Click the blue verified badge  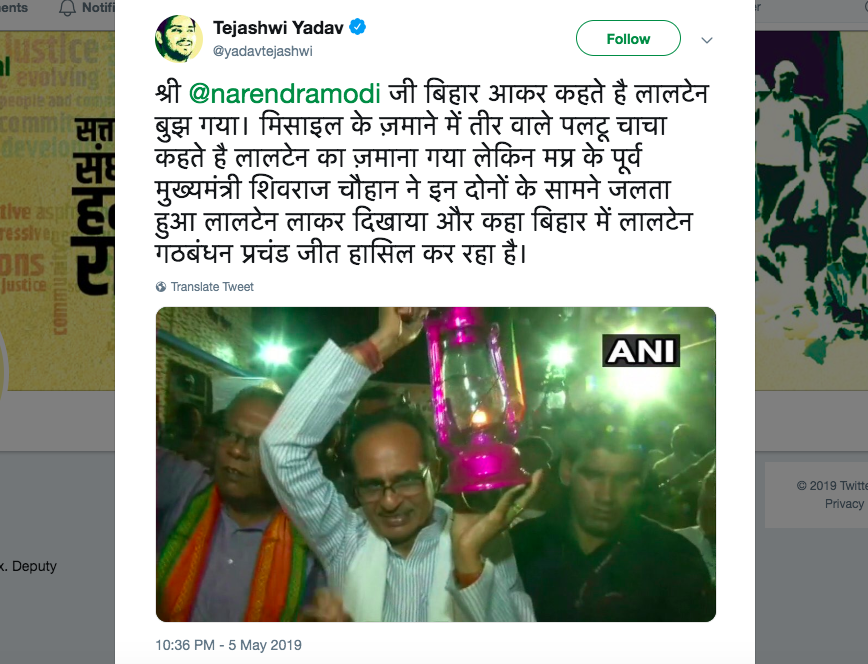pos(358,27)
